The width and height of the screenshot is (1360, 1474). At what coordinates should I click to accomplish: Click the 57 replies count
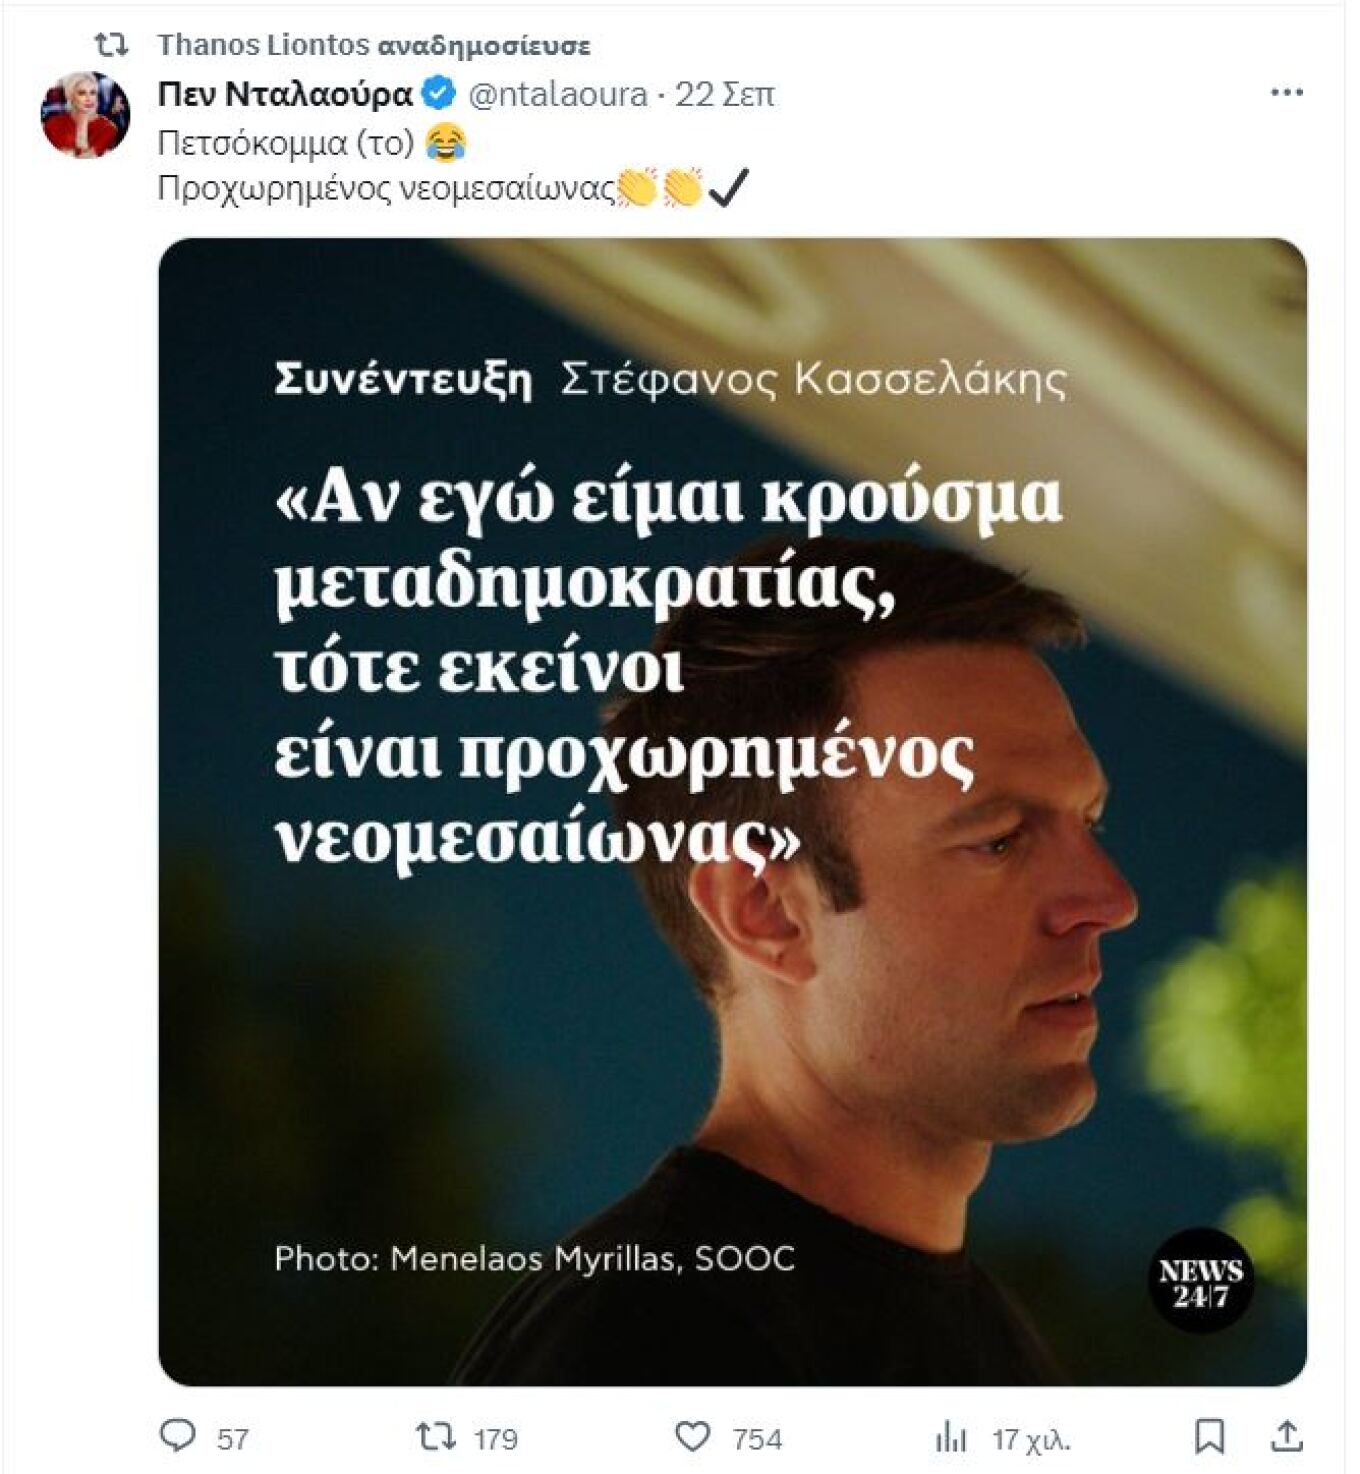tap(233, 1439)
